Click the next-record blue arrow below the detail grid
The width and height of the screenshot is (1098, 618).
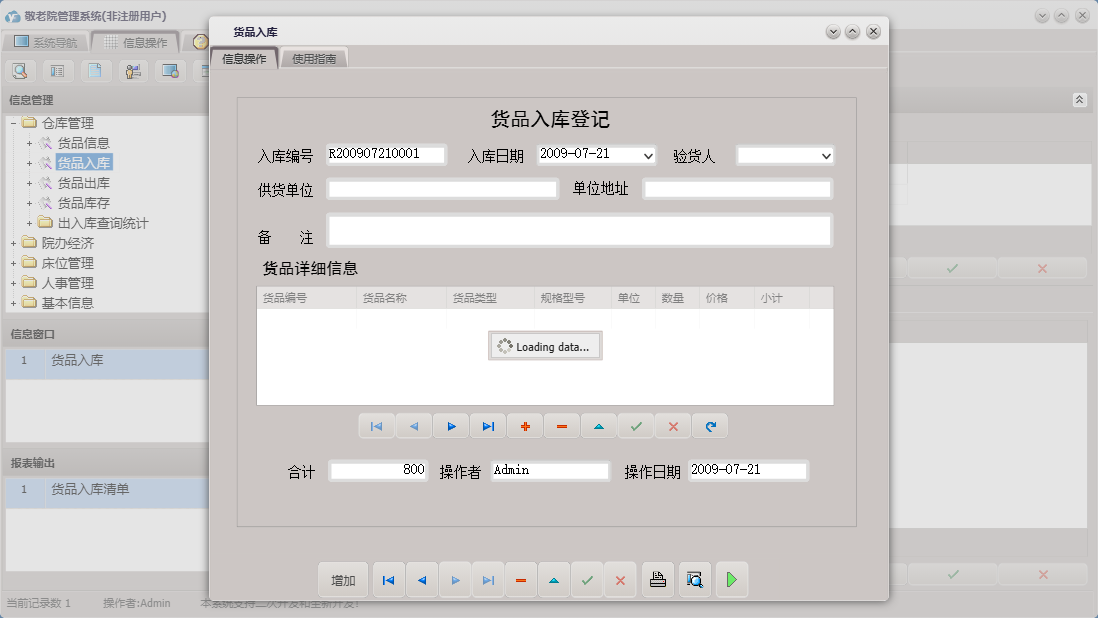[451, 425]
